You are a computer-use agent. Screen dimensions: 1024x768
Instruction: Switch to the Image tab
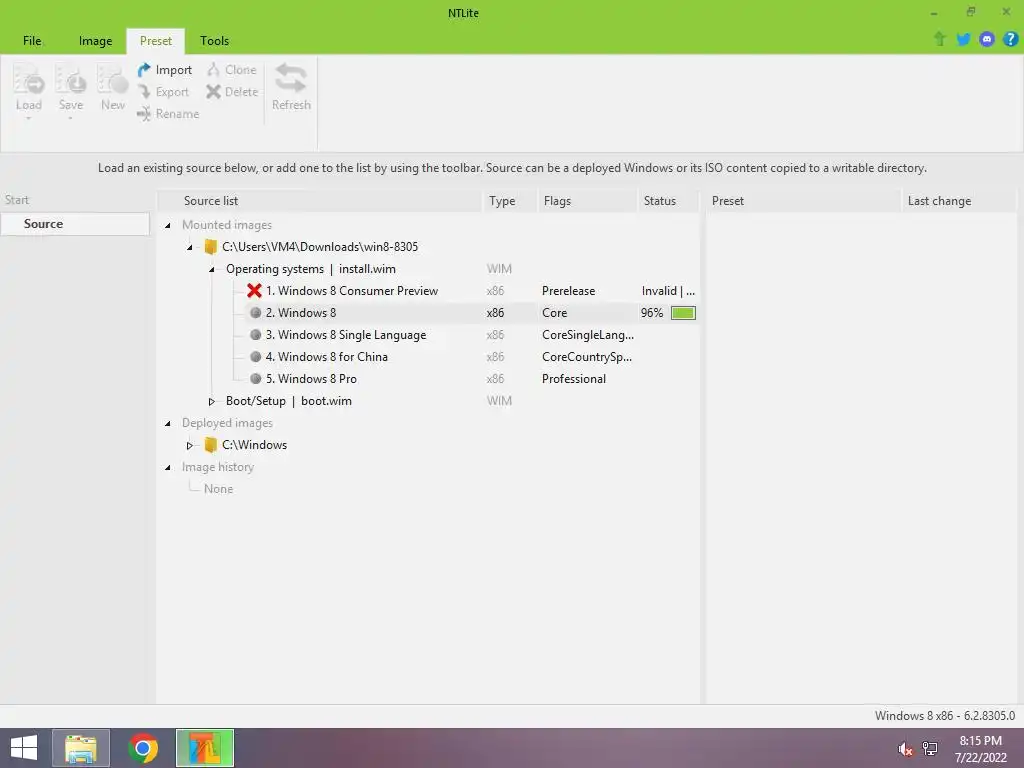pos(95,40)
